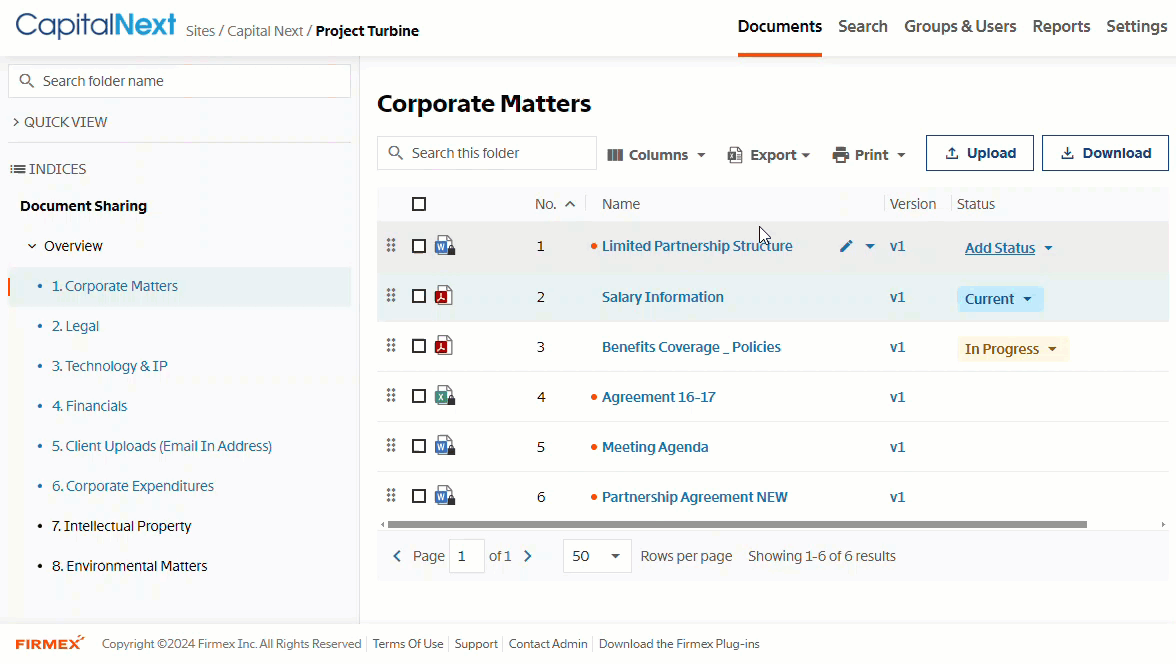Viewport: 1176px width, 664px height.
Task: Click the Search folder name field
Action: pos(179,81)
